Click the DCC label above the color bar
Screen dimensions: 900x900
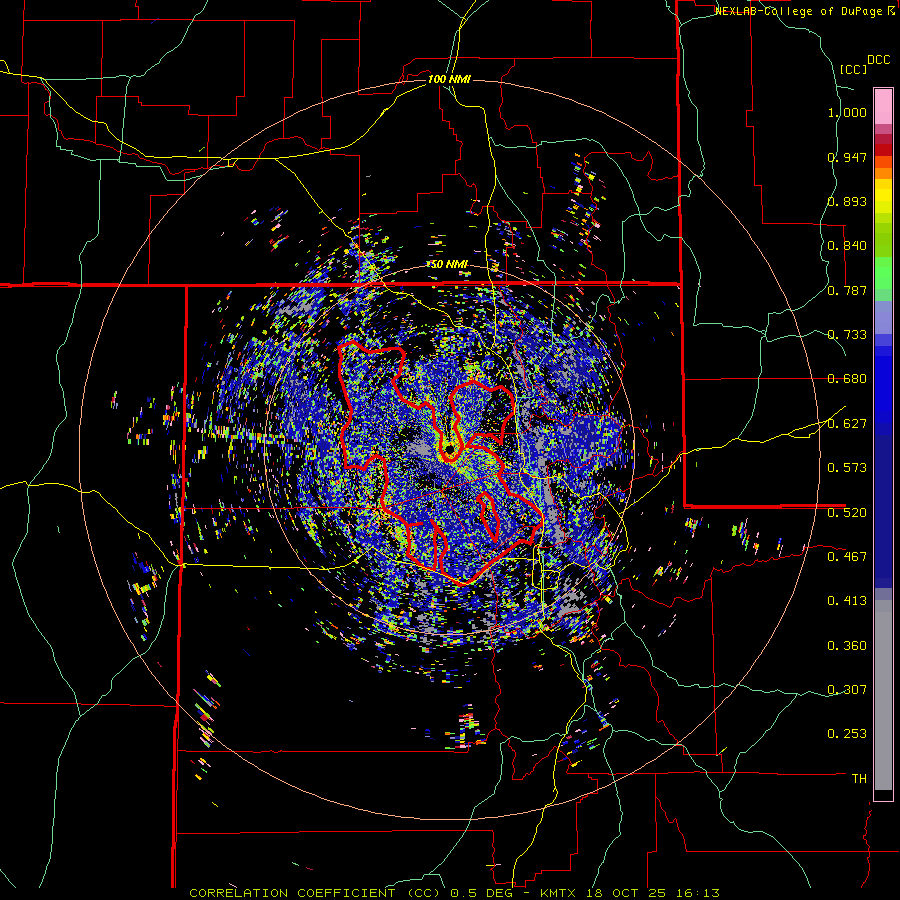(878, 60)
